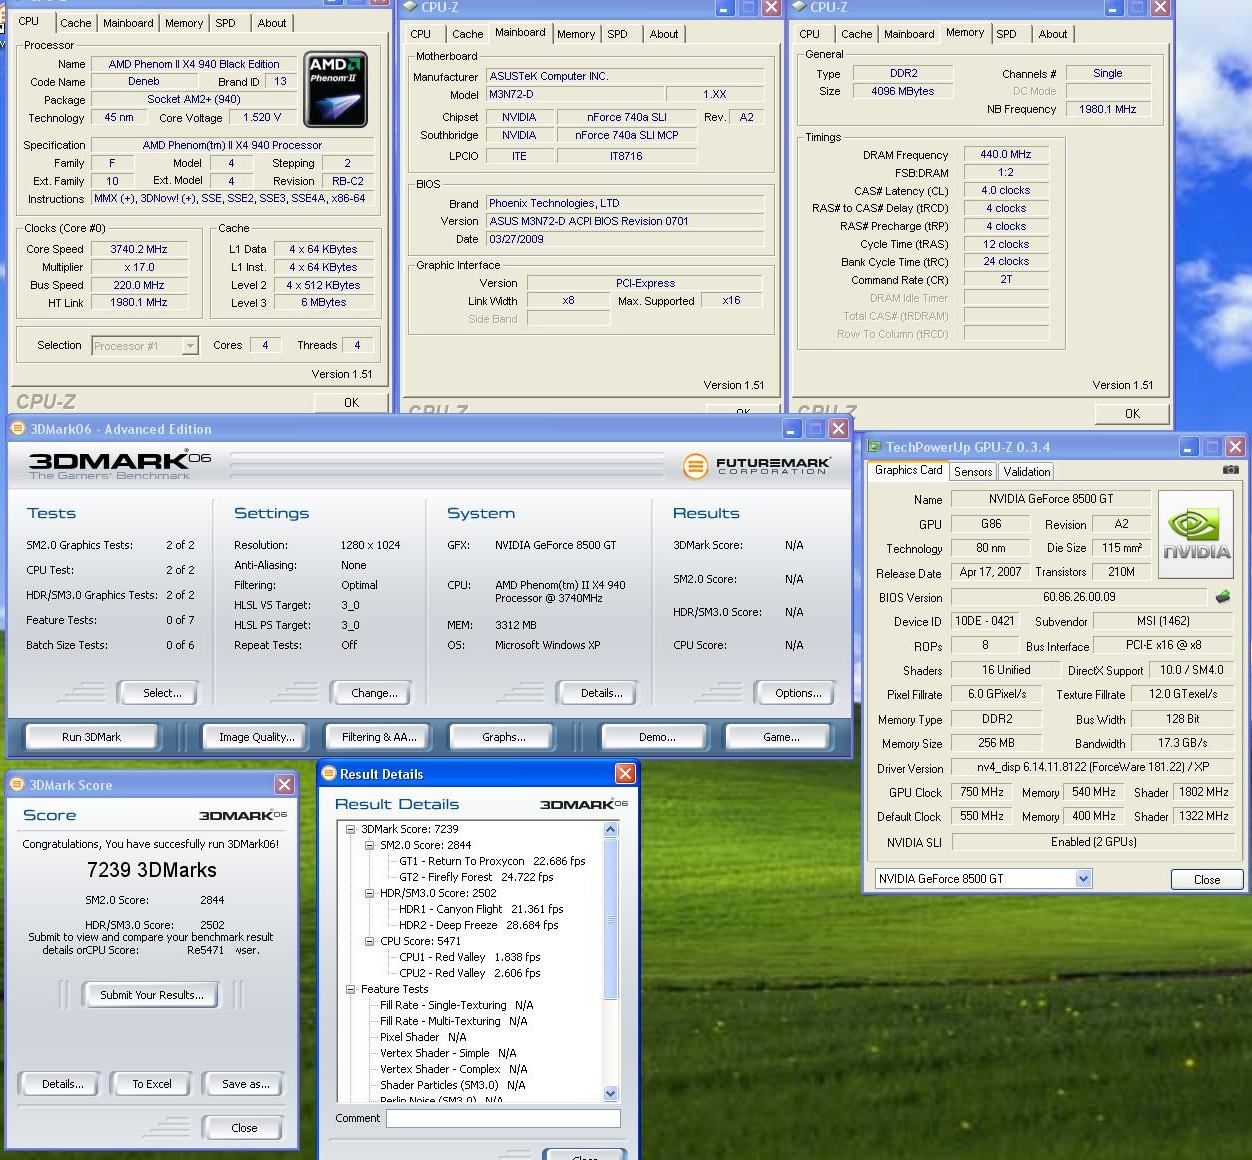Screen dimensions: 1252x1160
Task: Open About tab in left CPU-Z window
Action: point(272,23)
